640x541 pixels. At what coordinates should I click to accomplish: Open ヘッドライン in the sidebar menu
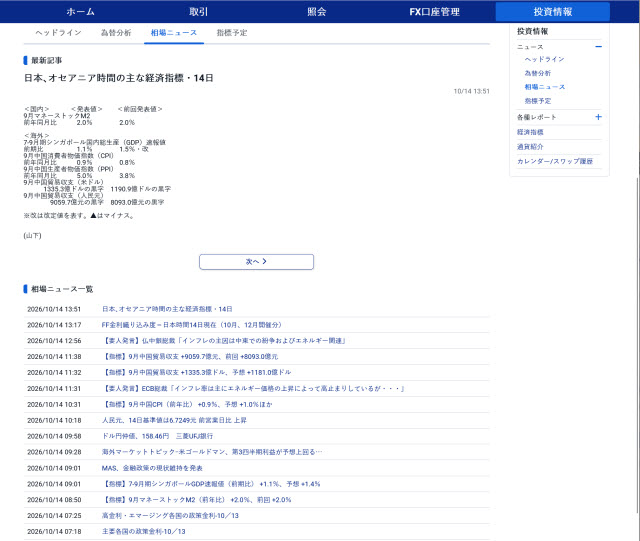(544, 60)
